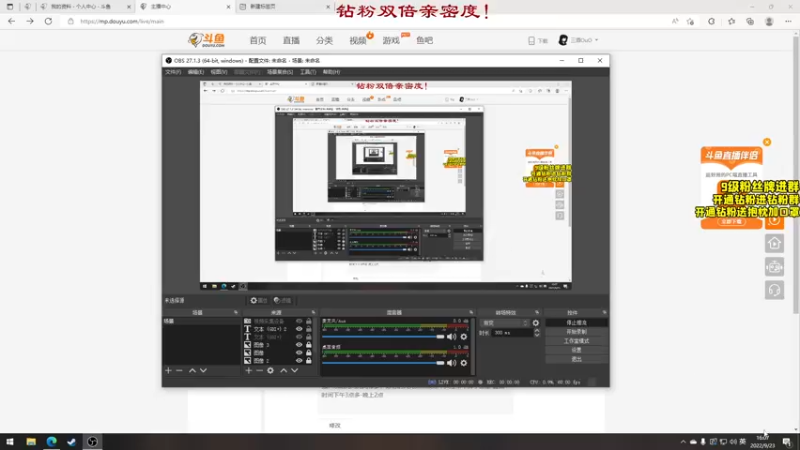Pop out the scenes dock panel
The width and height of the screenshot is (800, 450).
coord(236,312)
